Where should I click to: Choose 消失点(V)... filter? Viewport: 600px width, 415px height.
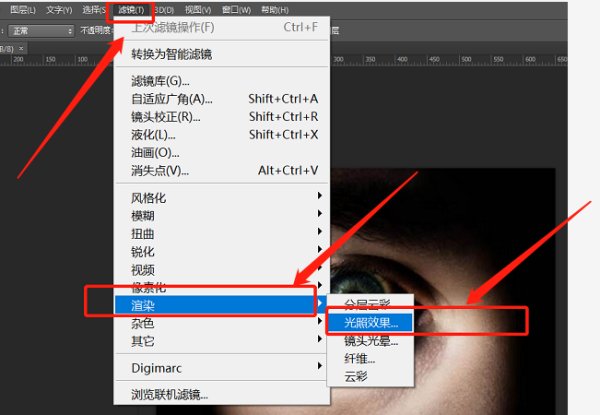222,171
